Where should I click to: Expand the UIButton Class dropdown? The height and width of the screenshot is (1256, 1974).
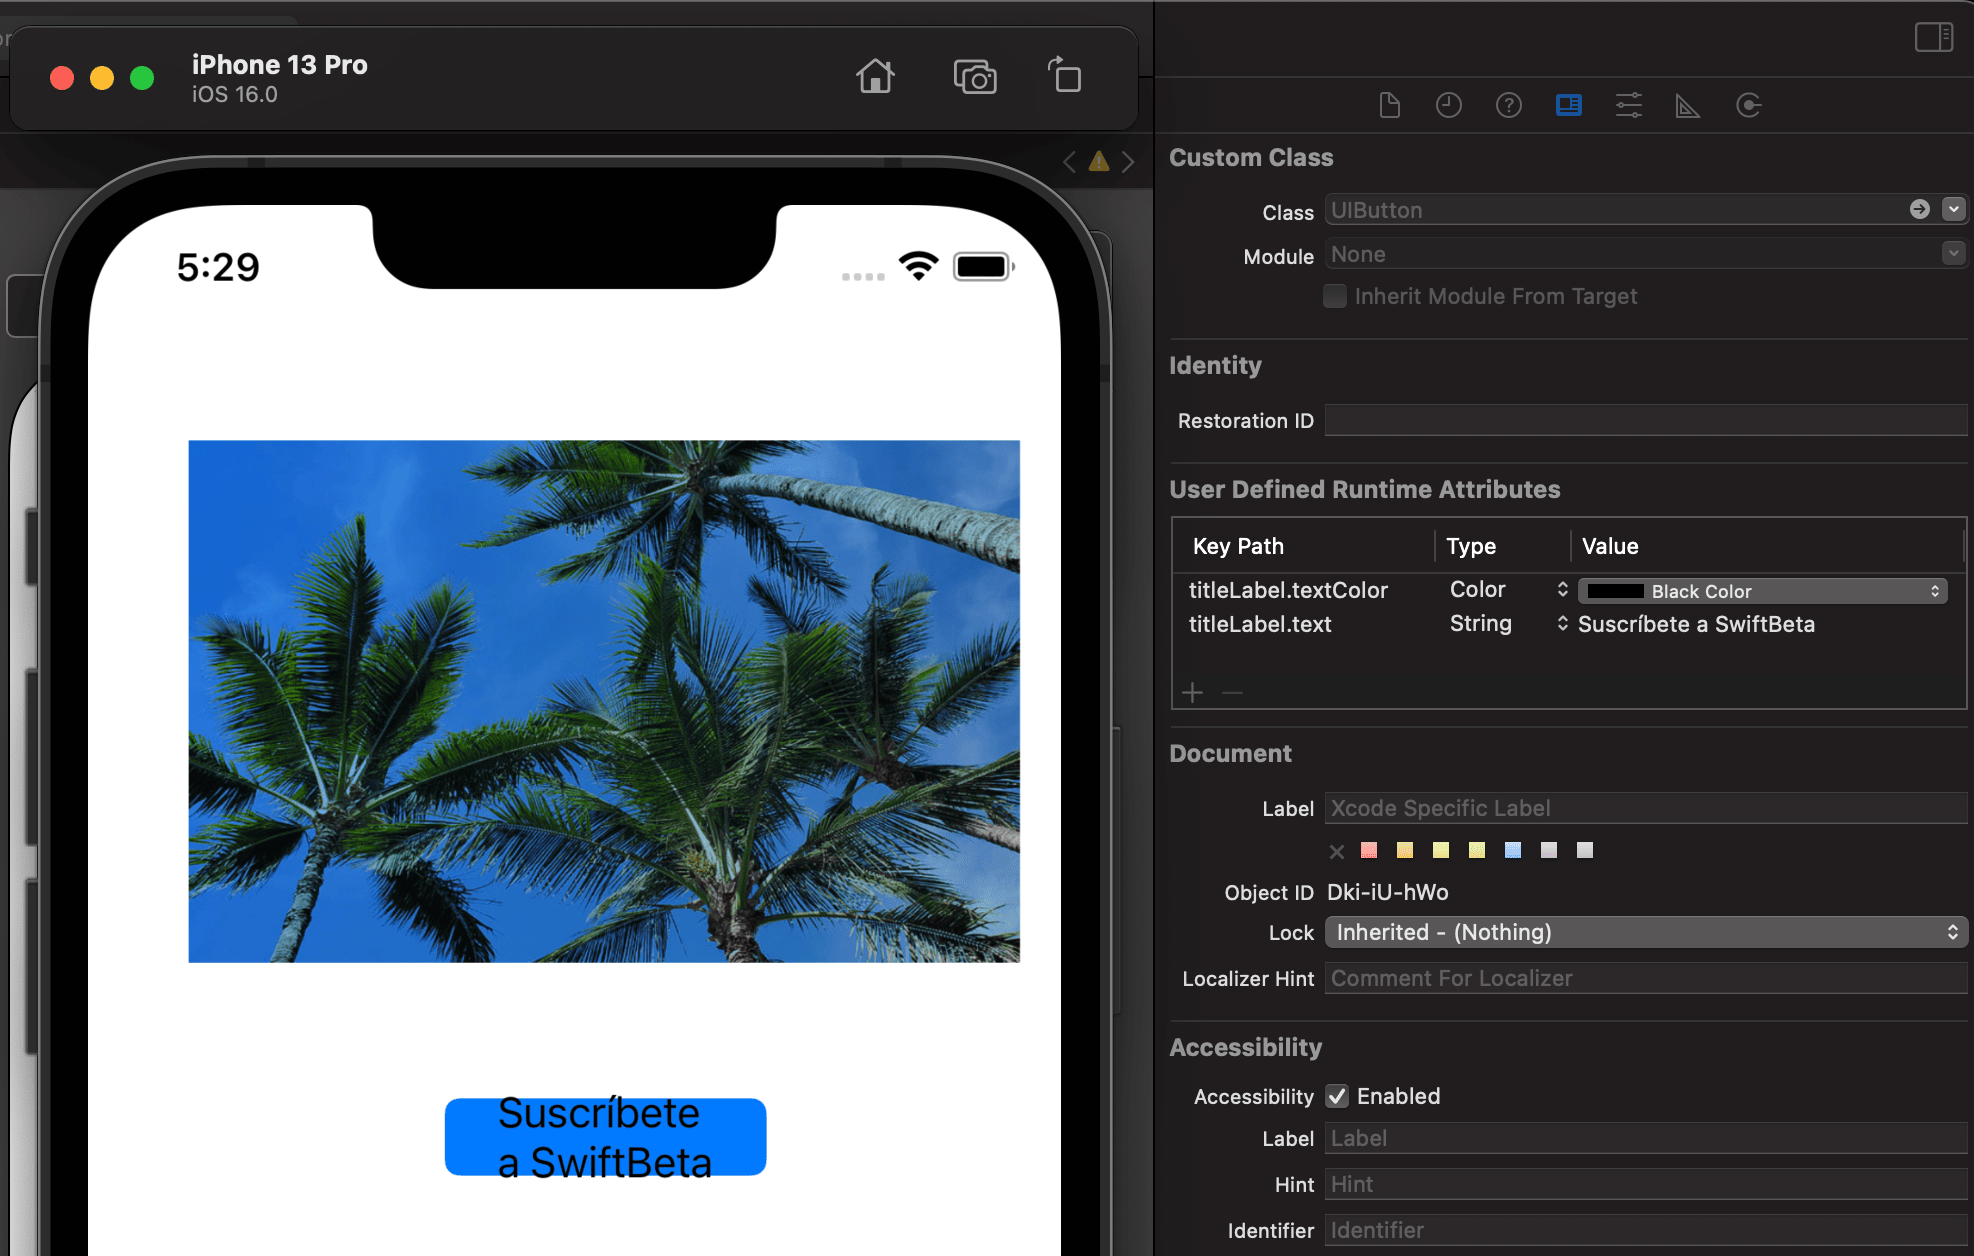1954,209
